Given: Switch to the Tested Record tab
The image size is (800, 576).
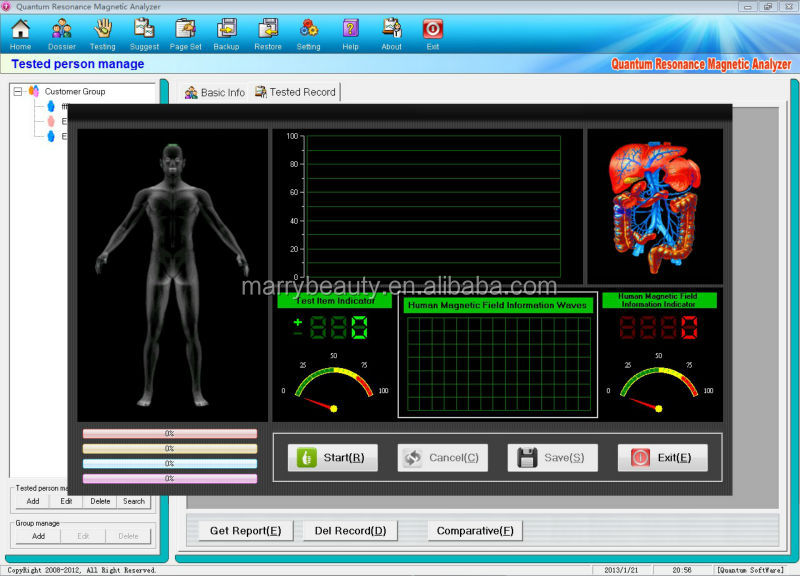Looking at the screenshot, I should click(x=296, y=92).
